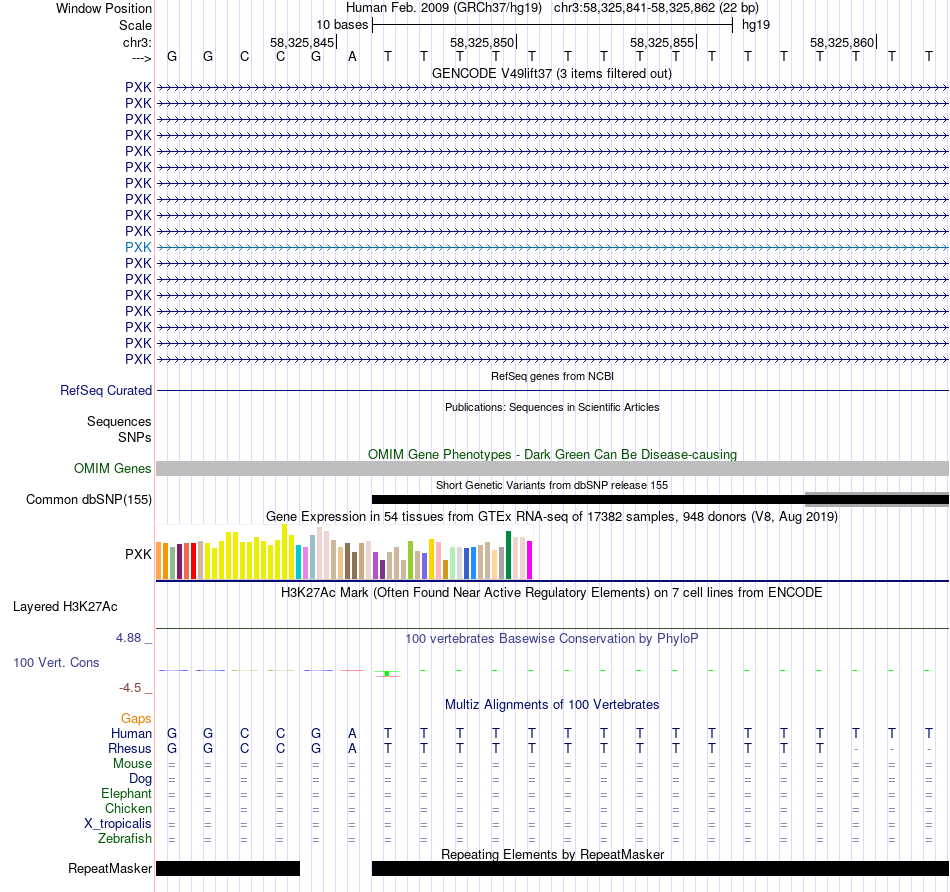This screenshot has height=892, width=950.
Task: Click the -4.5 PhyloP lower scale value
Action: click(130, 688)
